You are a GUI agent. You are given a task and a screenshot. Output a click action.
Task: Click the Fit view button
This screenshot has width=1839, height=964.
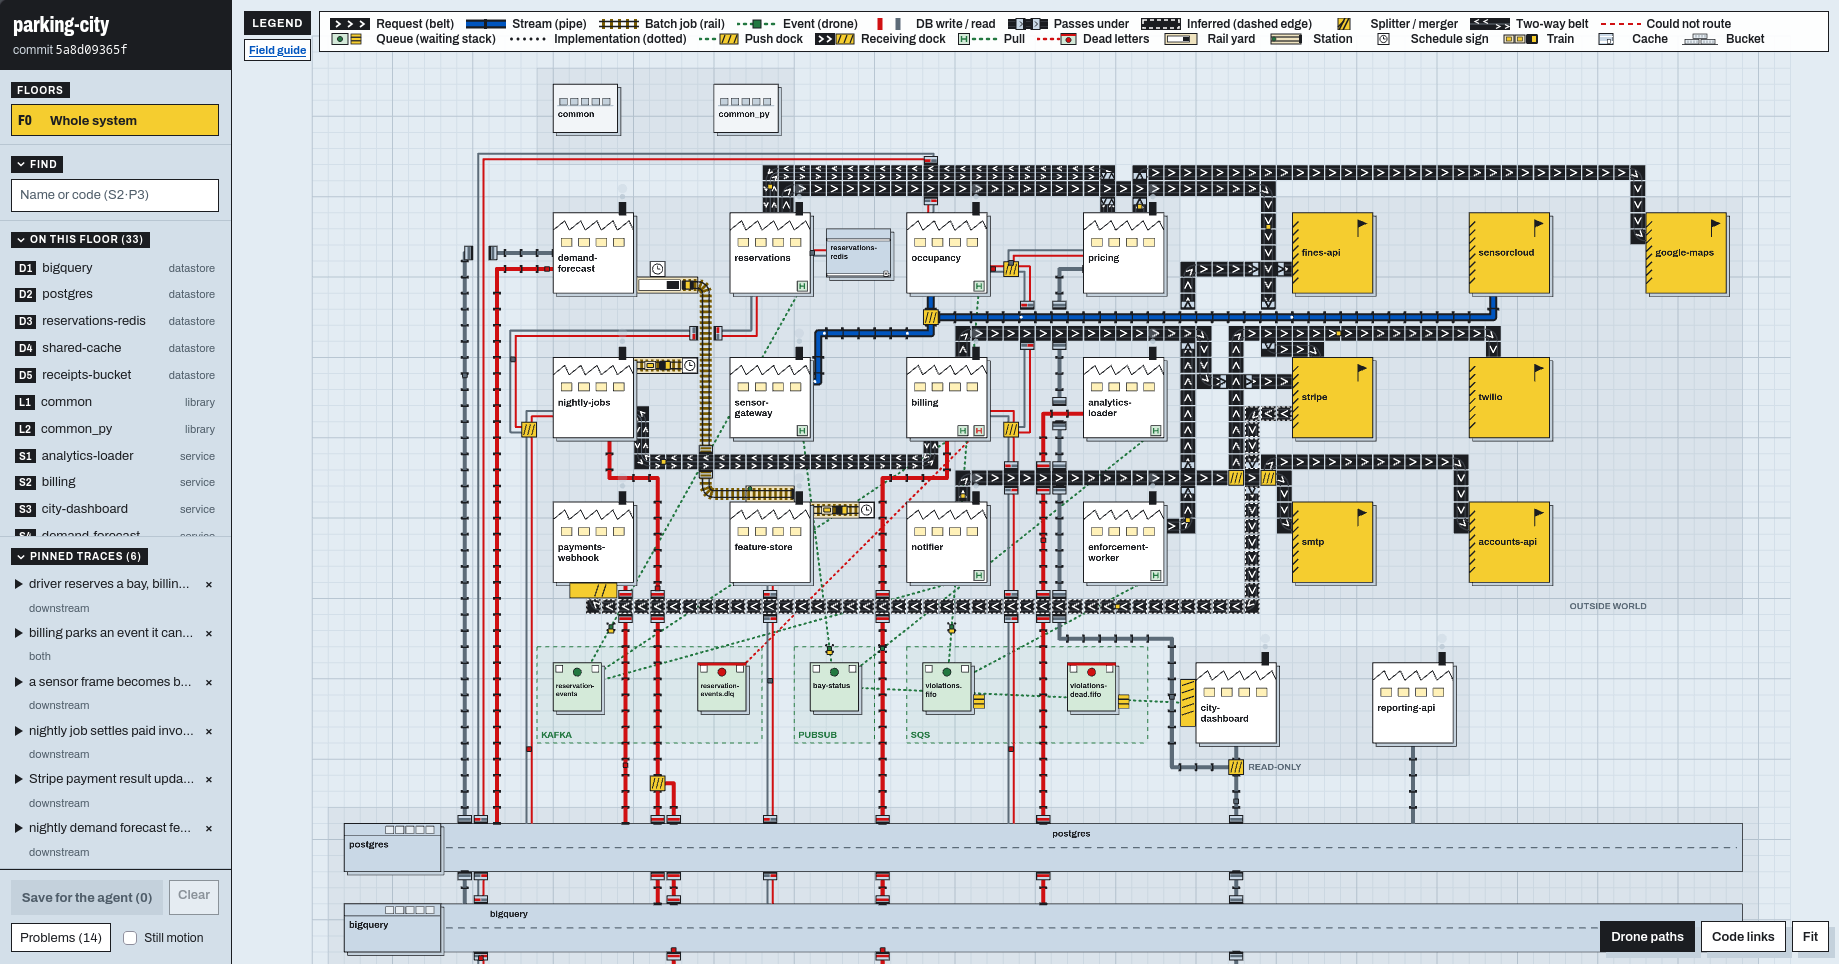pyautogui.click(x=1810, y=937)
